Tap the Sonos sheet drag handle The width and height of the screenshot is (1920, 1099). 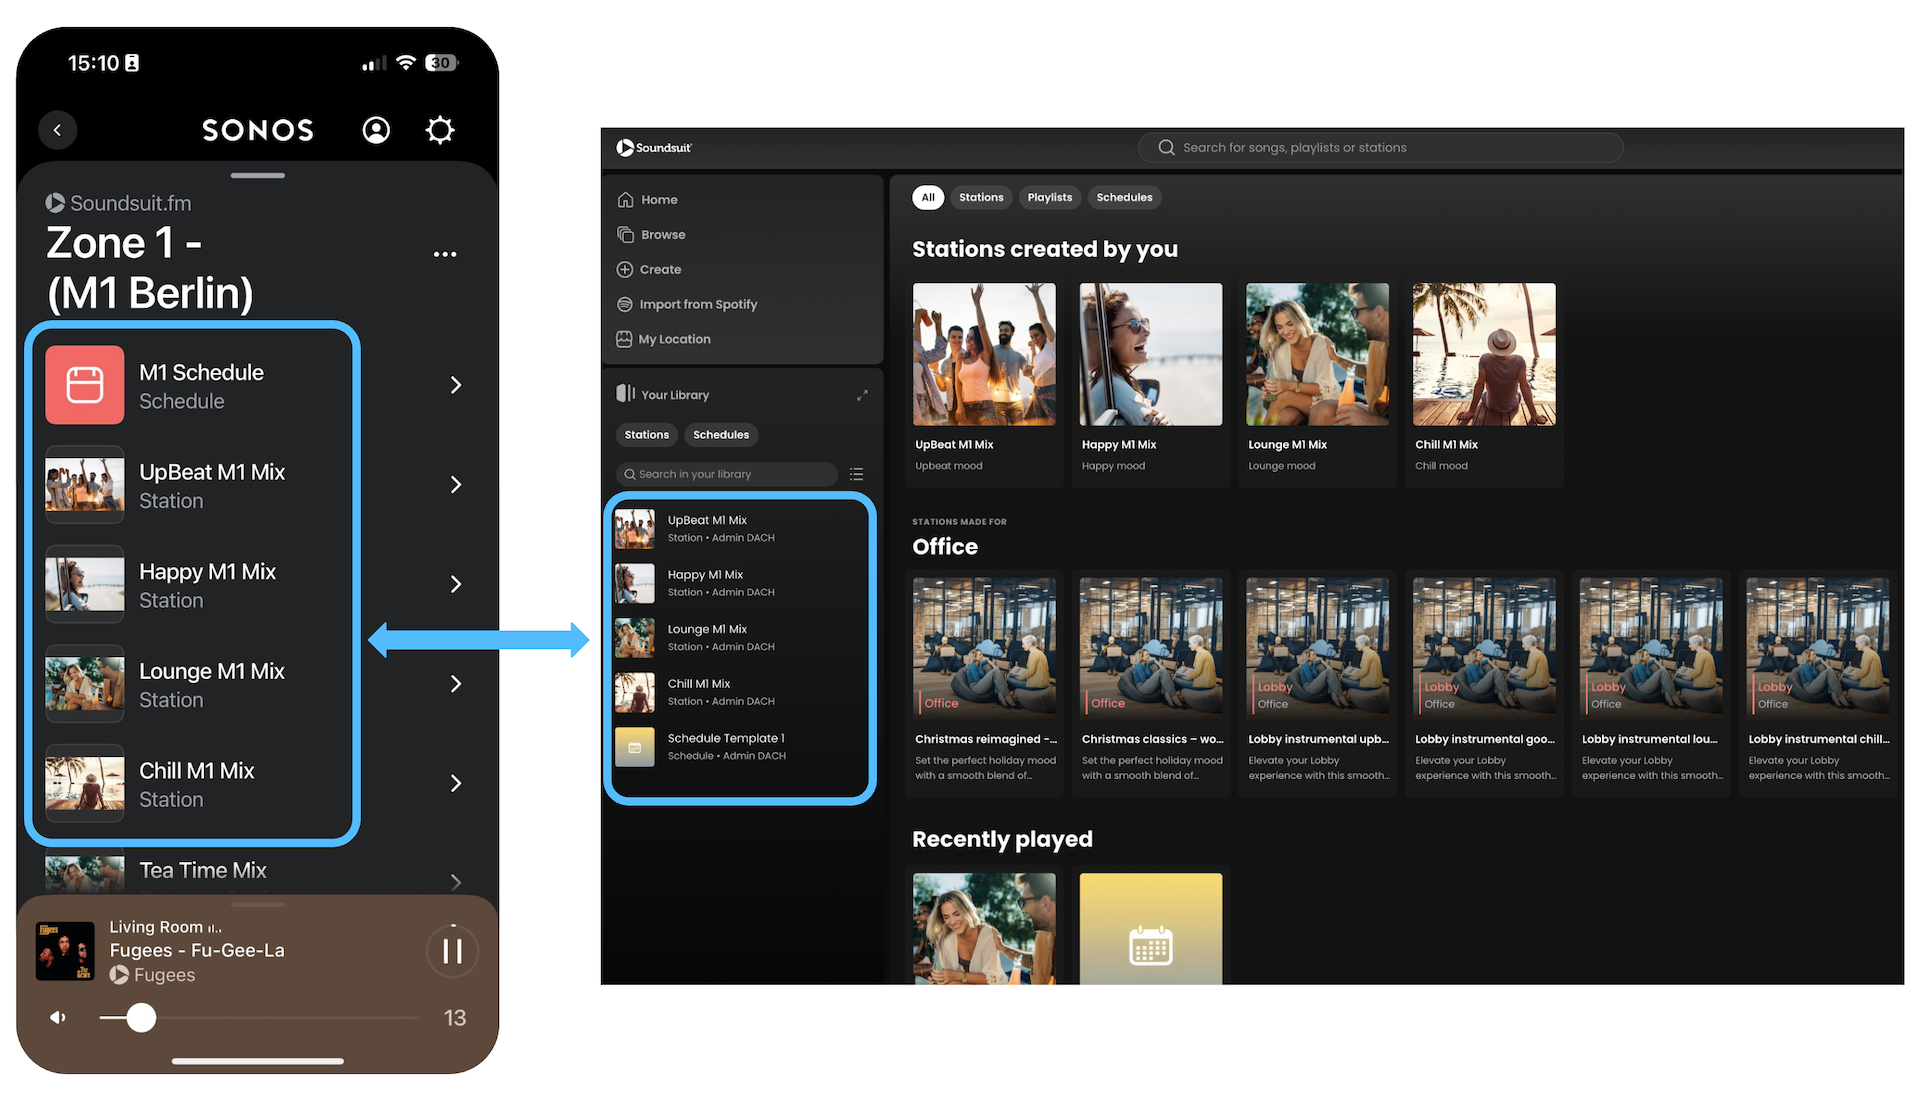pos(258,176)
